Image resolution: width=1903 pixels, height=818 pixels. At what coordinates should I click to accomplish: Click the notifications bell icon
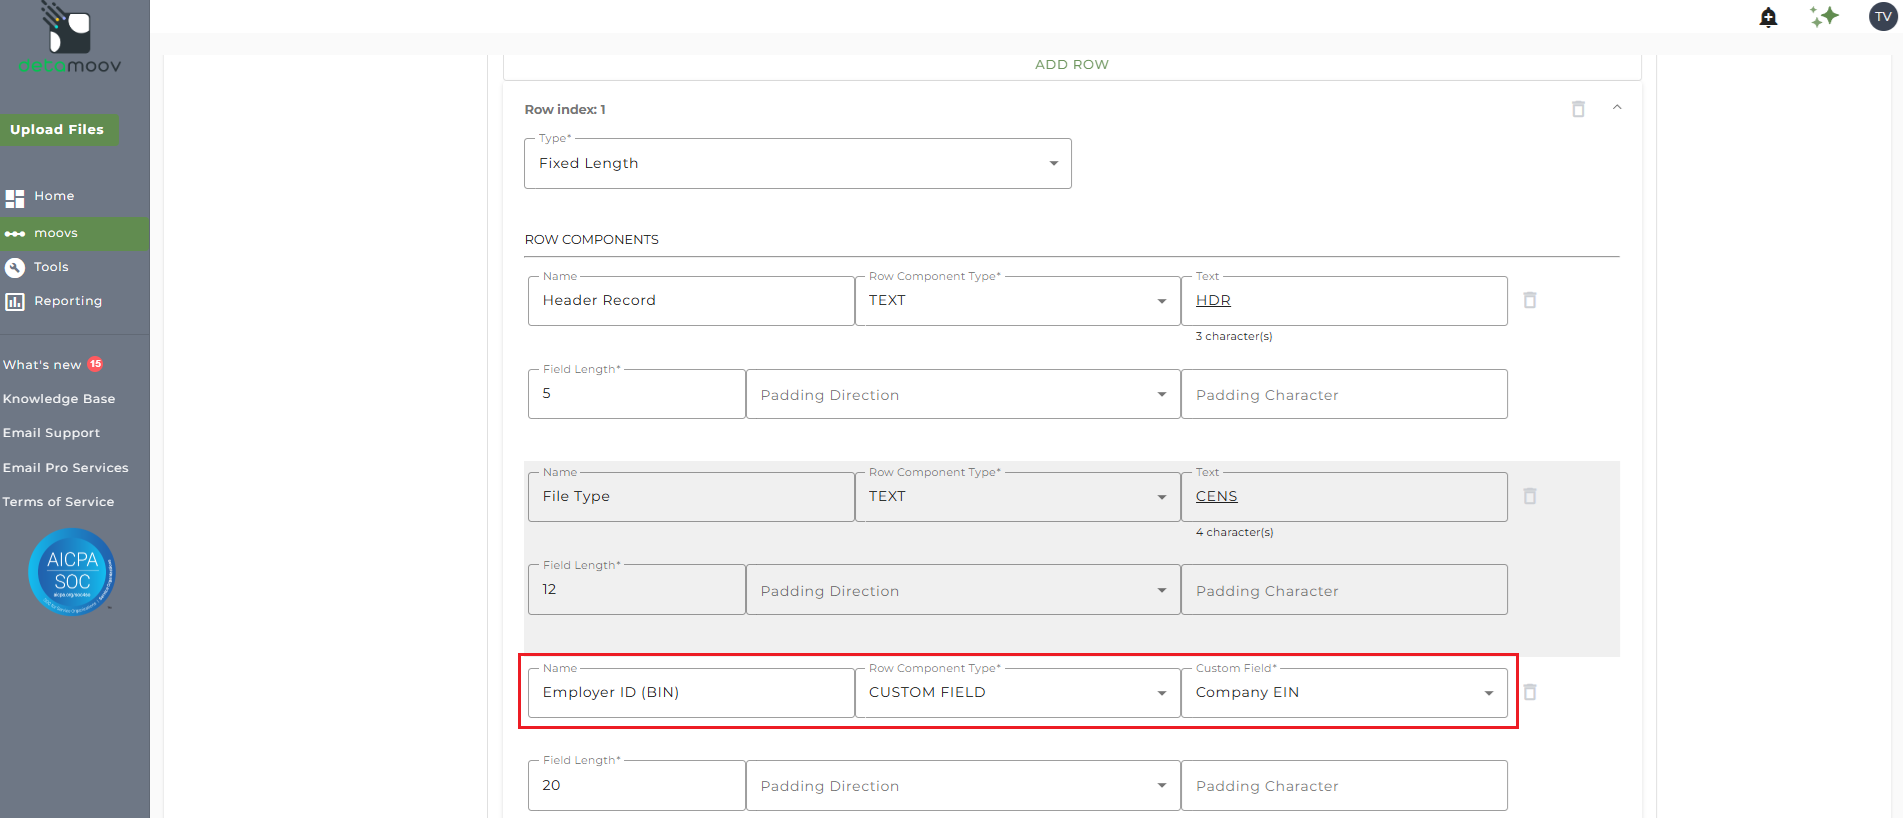[x=1768, y=17]
